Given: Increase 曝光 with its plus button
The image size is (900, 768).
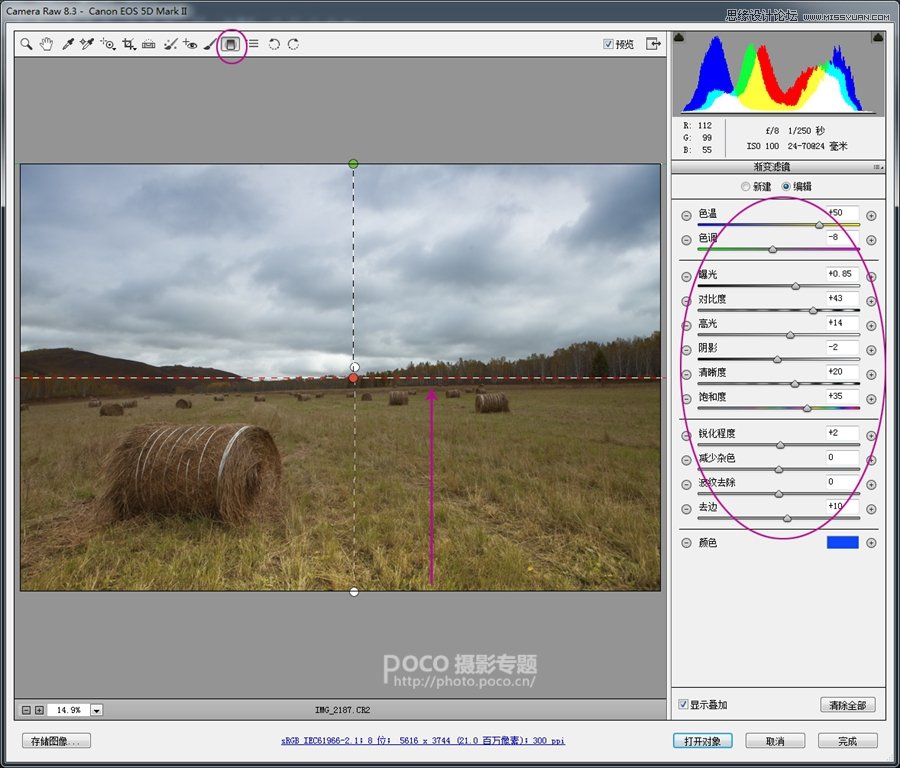Looking at the screenshot, I should [x=871, y=277].
